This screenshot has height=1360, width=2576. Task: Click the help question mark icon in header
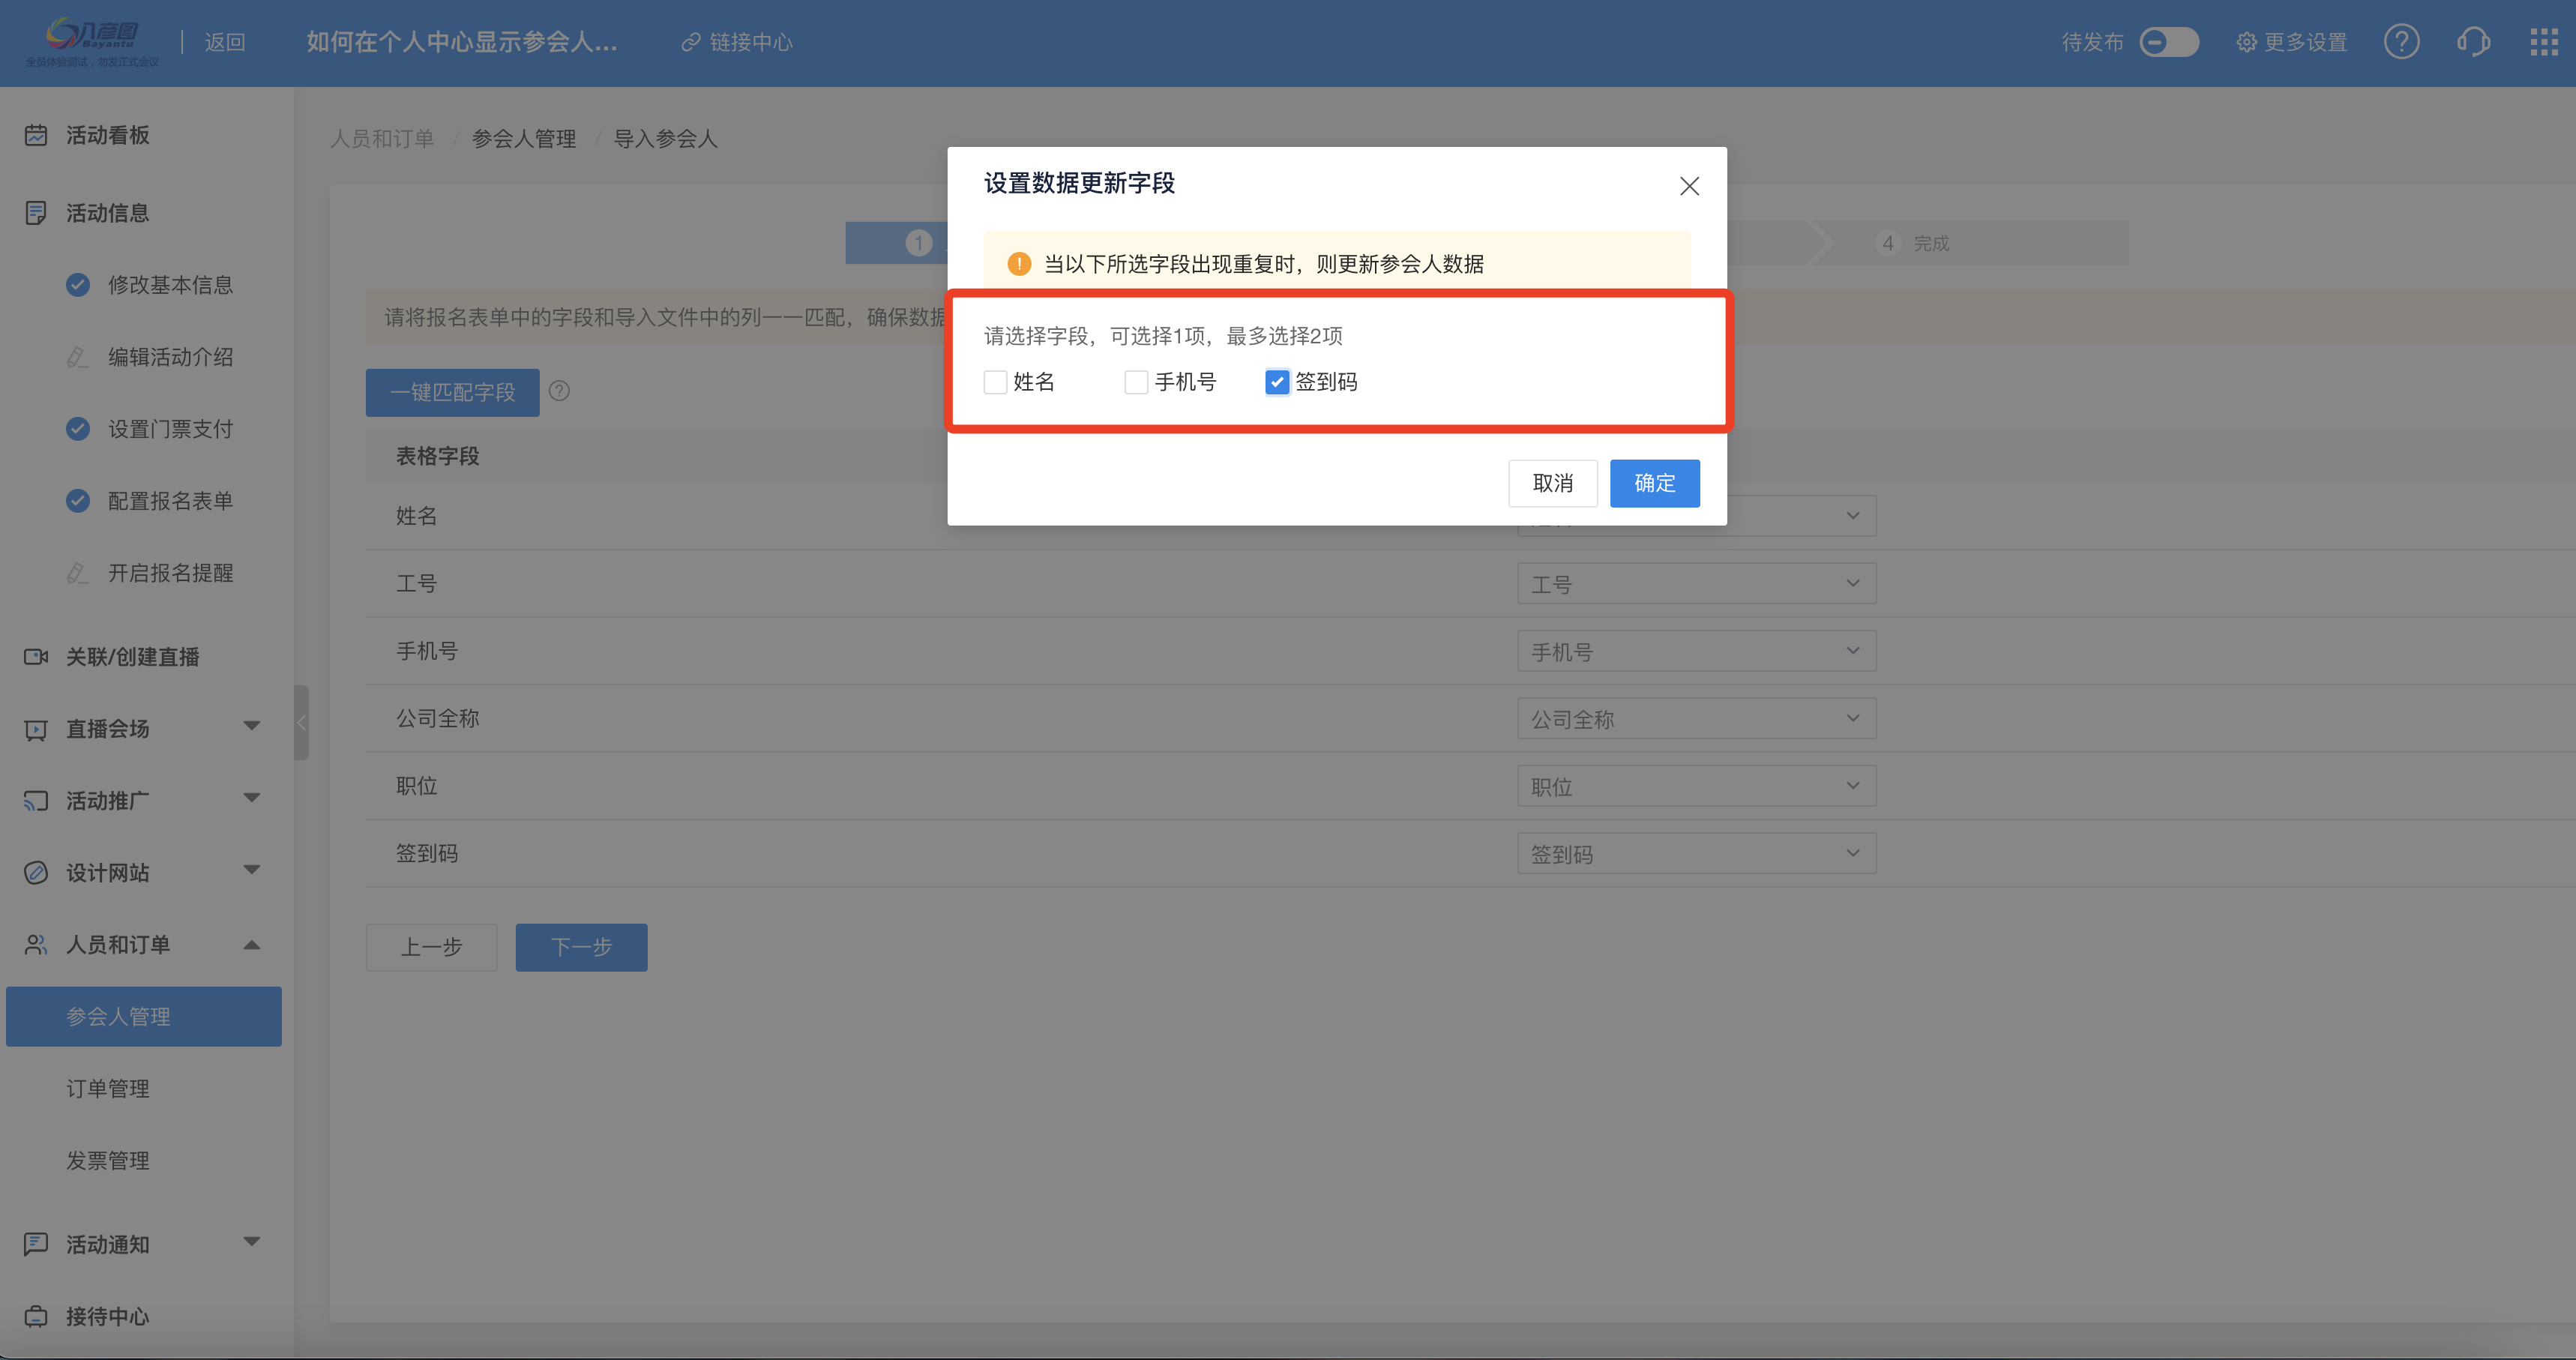point(2401,42)
